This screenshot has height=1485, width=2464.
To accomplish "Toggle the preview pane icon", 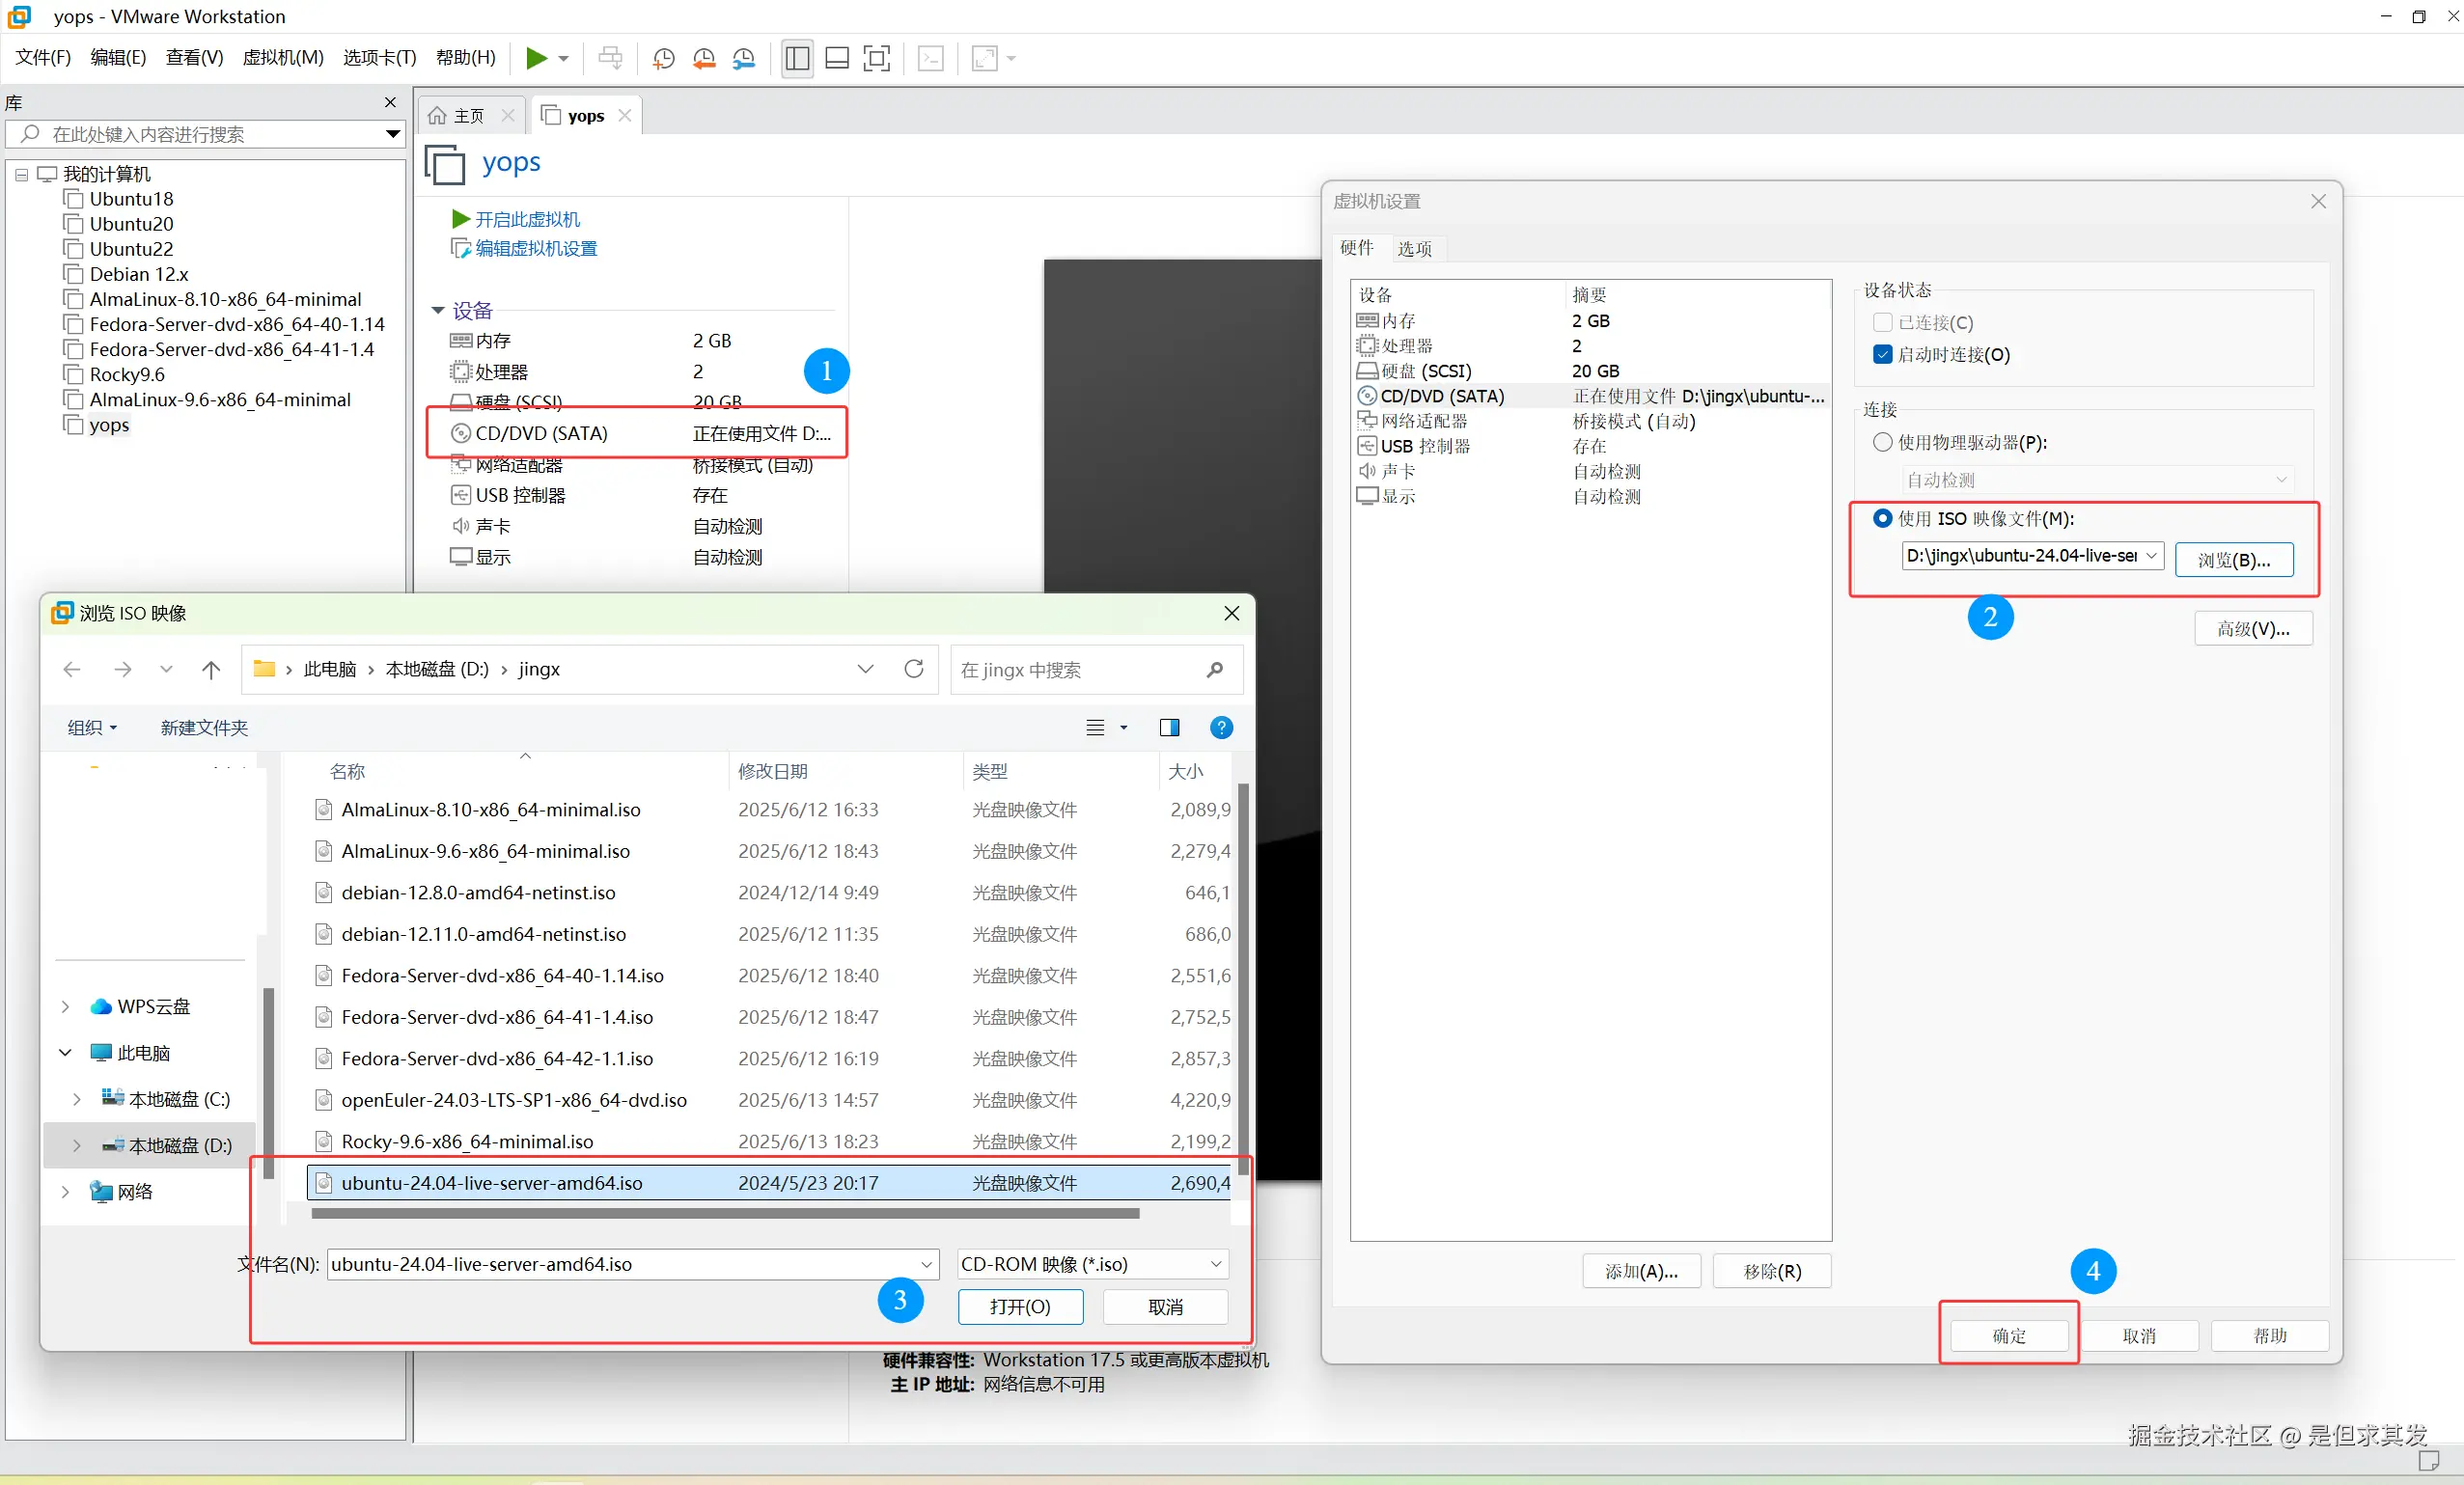I will pyautogui.click(x=1168, y=727).
